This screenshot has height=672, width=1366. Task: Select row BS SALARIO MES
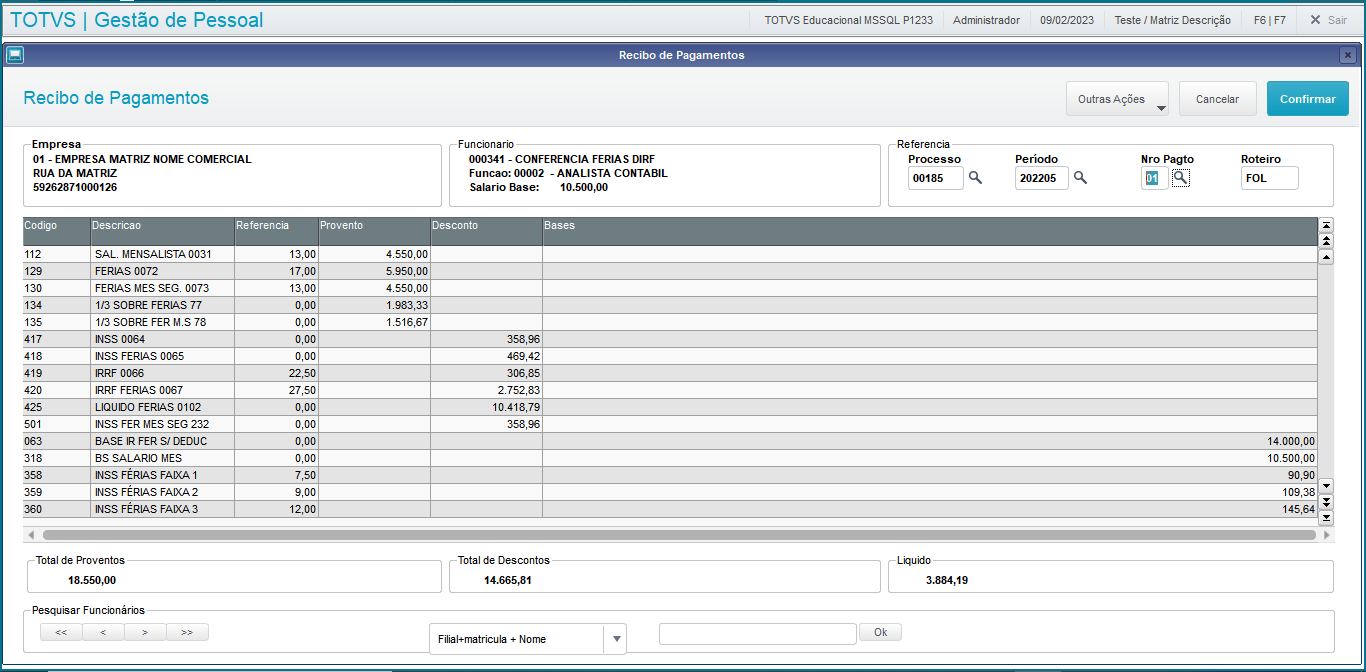tap(670, 458)
